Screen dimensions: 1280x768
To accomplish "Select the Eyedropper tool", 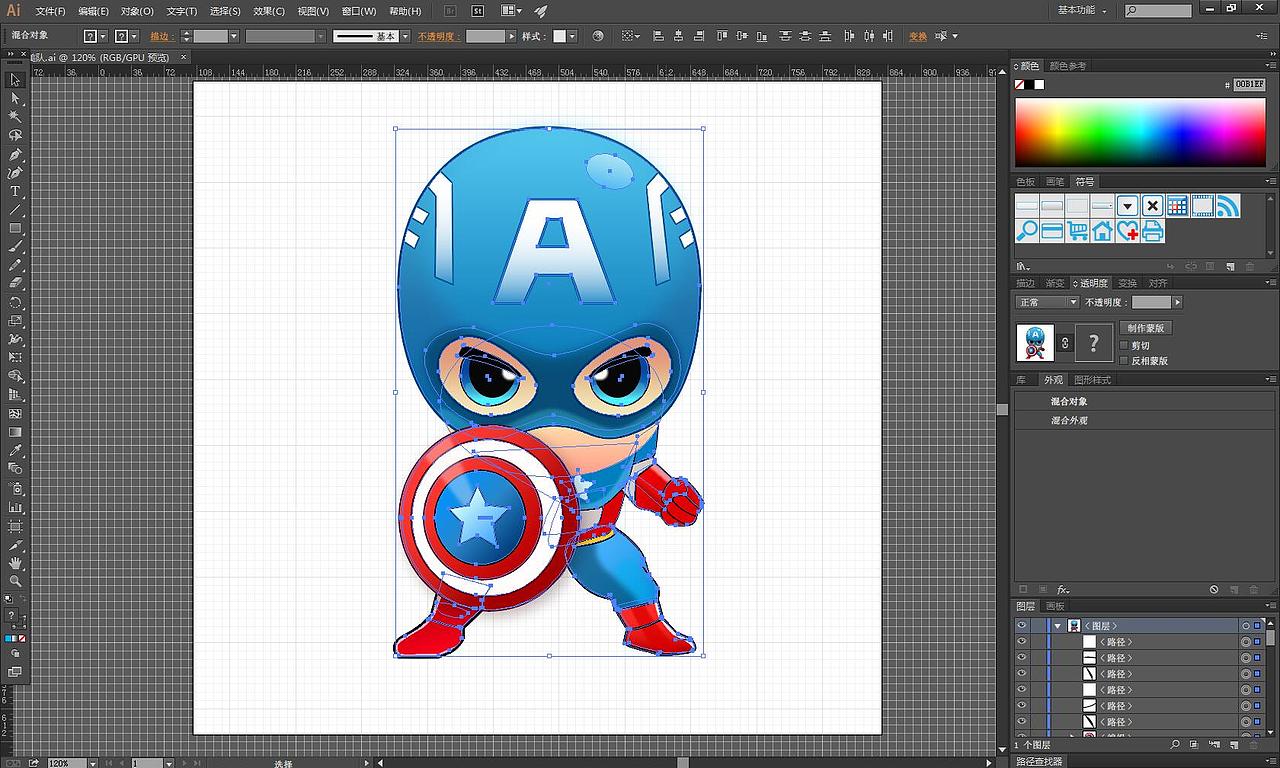I will point(15,451).
